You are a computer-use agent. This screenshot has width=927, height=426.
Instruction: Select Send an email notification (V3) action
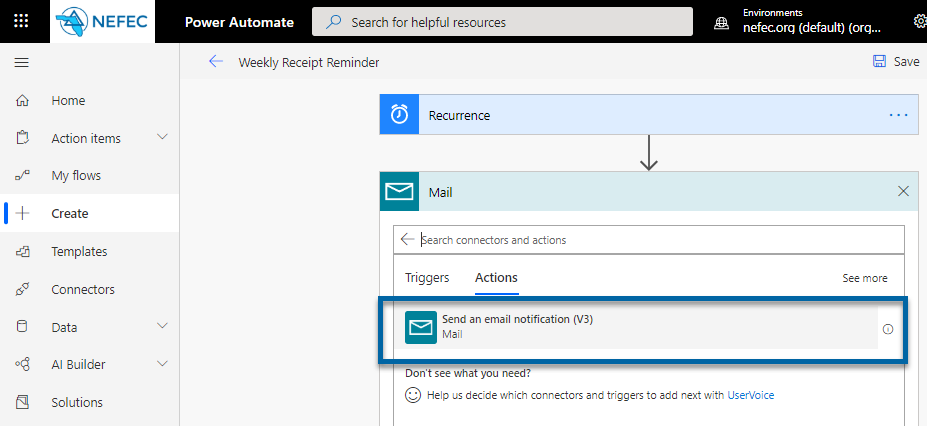(636, 327)
